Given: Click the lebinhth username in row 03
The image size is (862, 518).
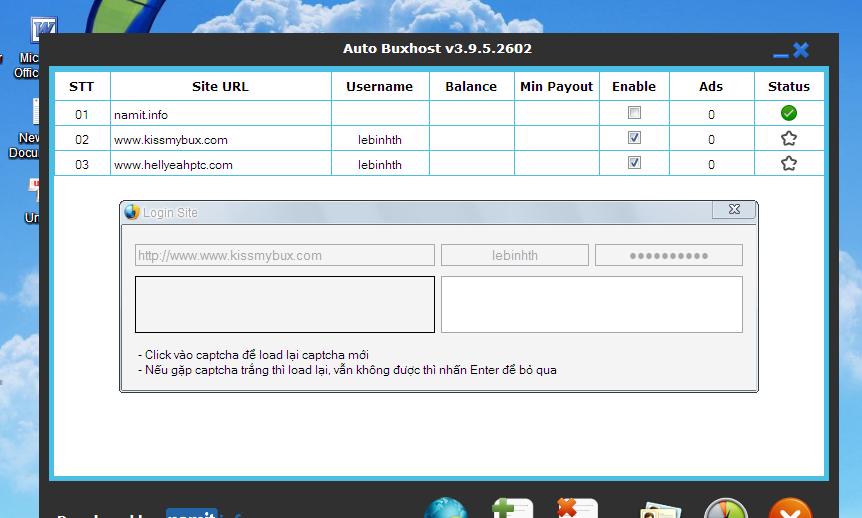Looking at the screenshot, I should pyautogui.click(x=380, y=164).
